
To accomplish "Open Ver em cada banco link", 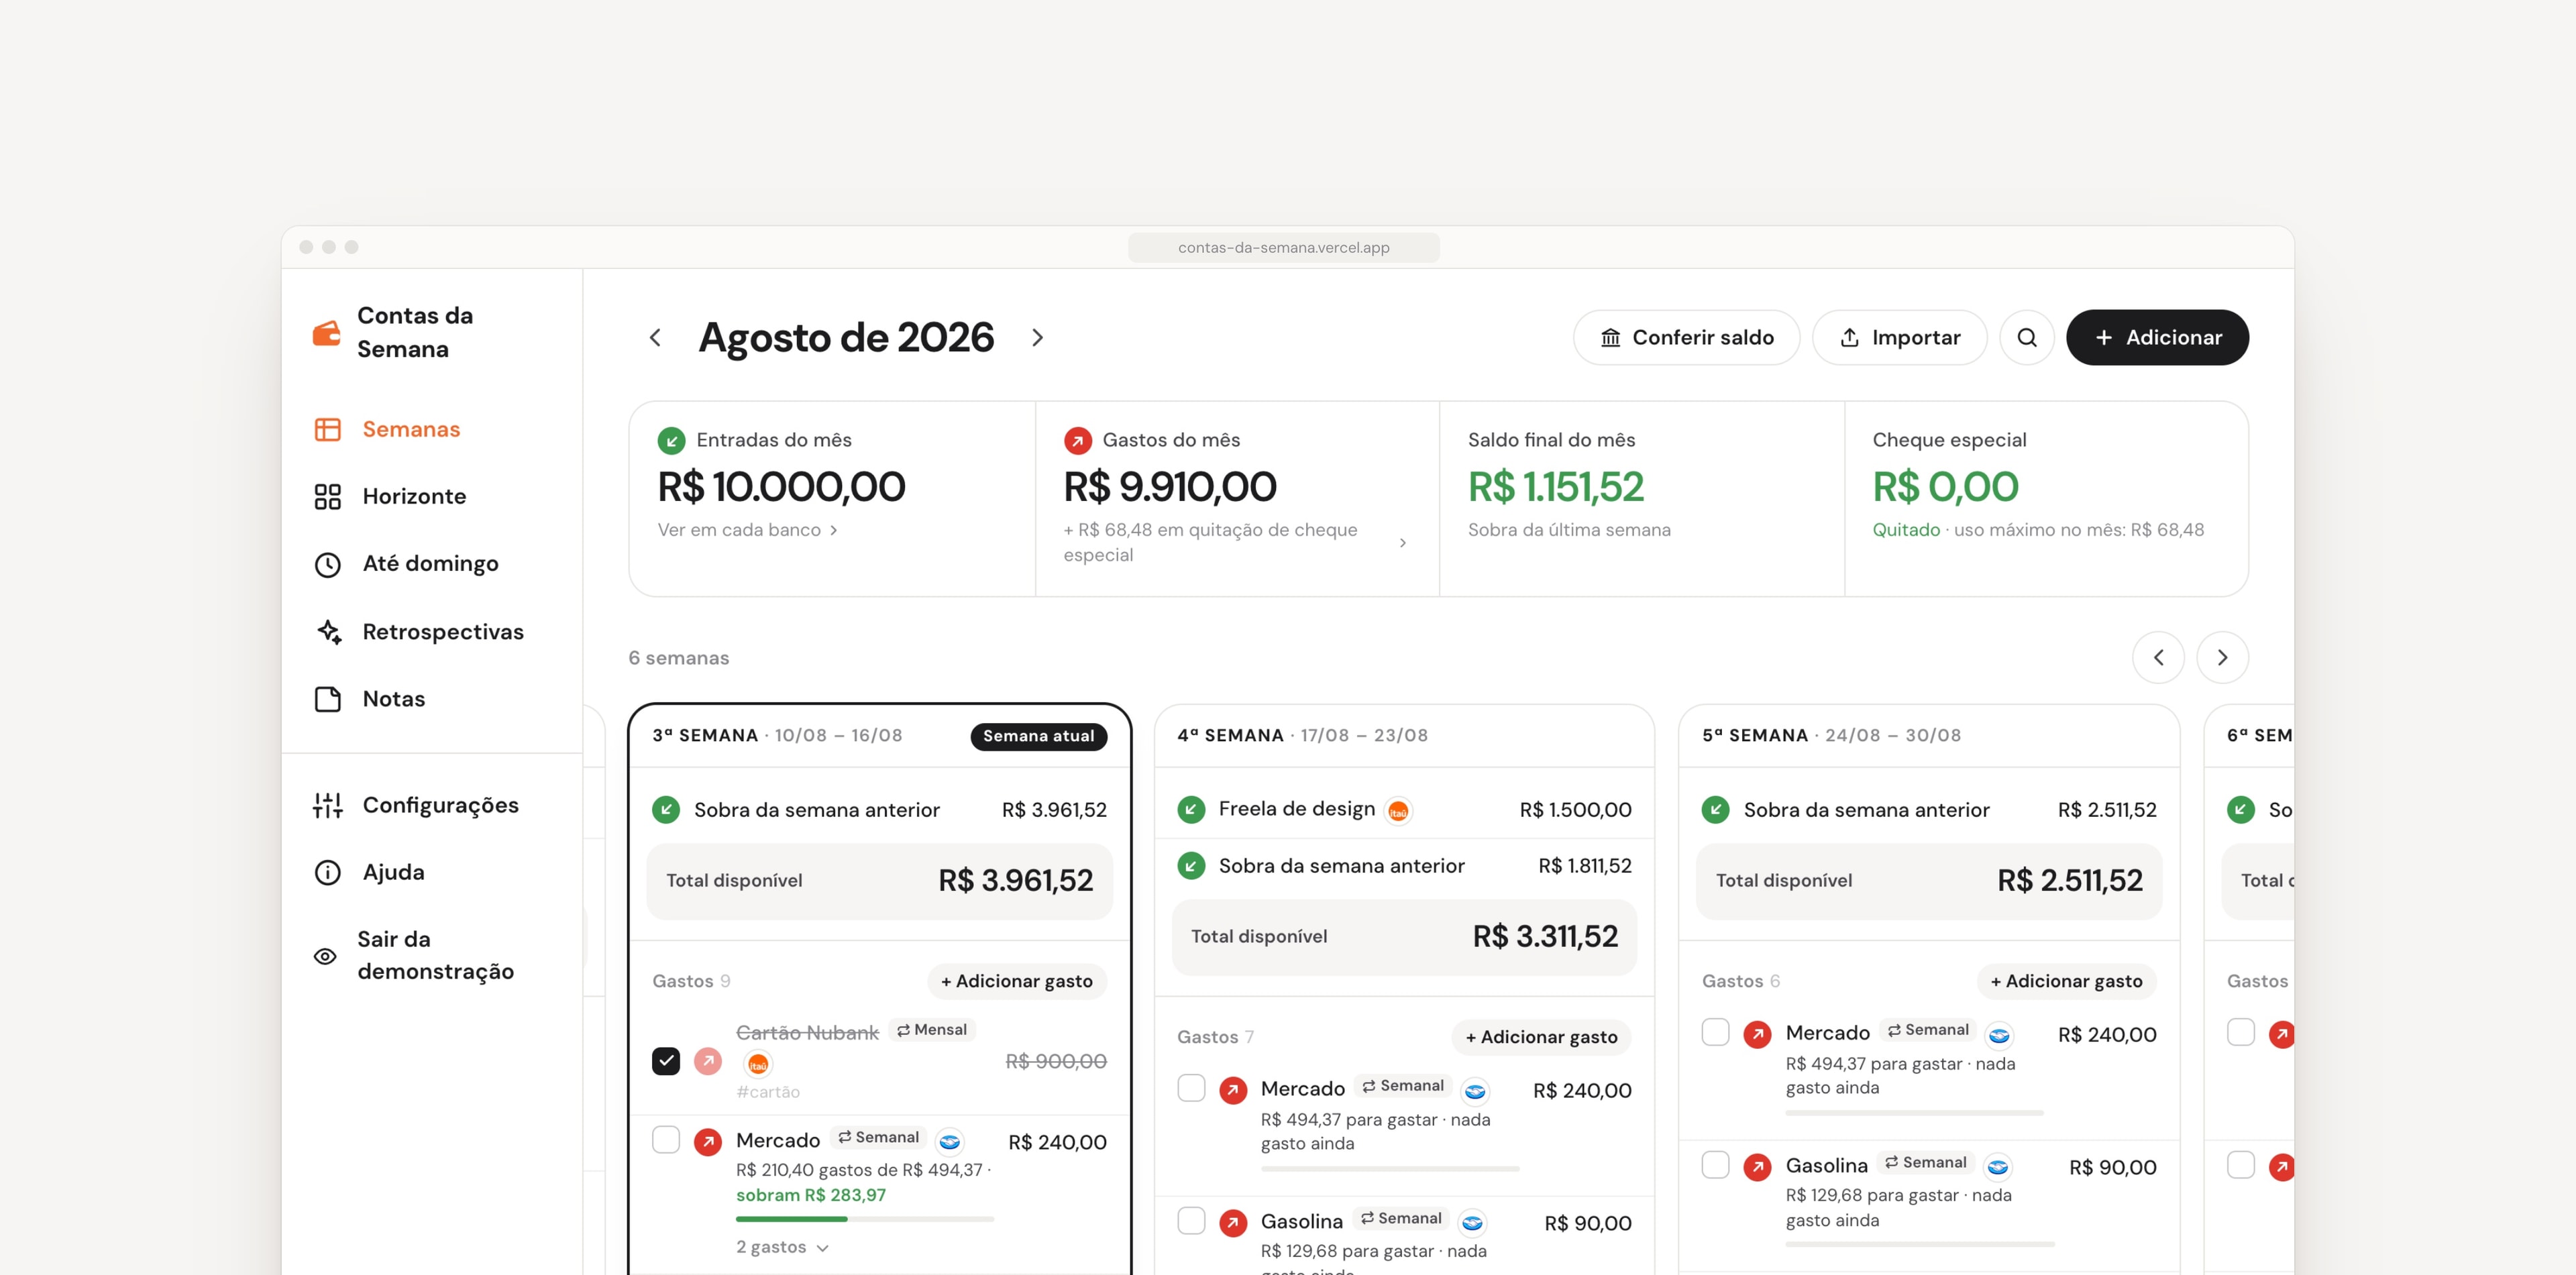I will [x=747, y=530].
